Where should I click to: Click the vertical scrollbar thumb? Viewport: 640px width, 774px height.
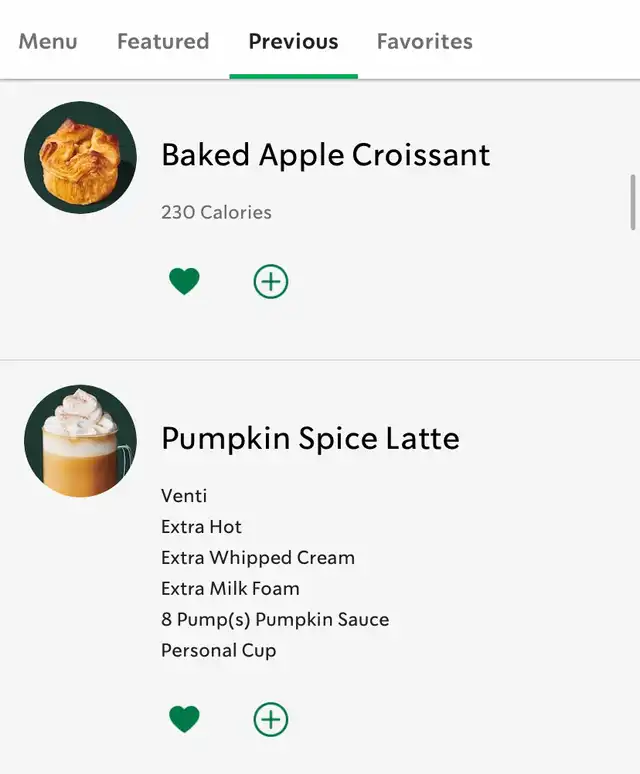click(633, 202)
